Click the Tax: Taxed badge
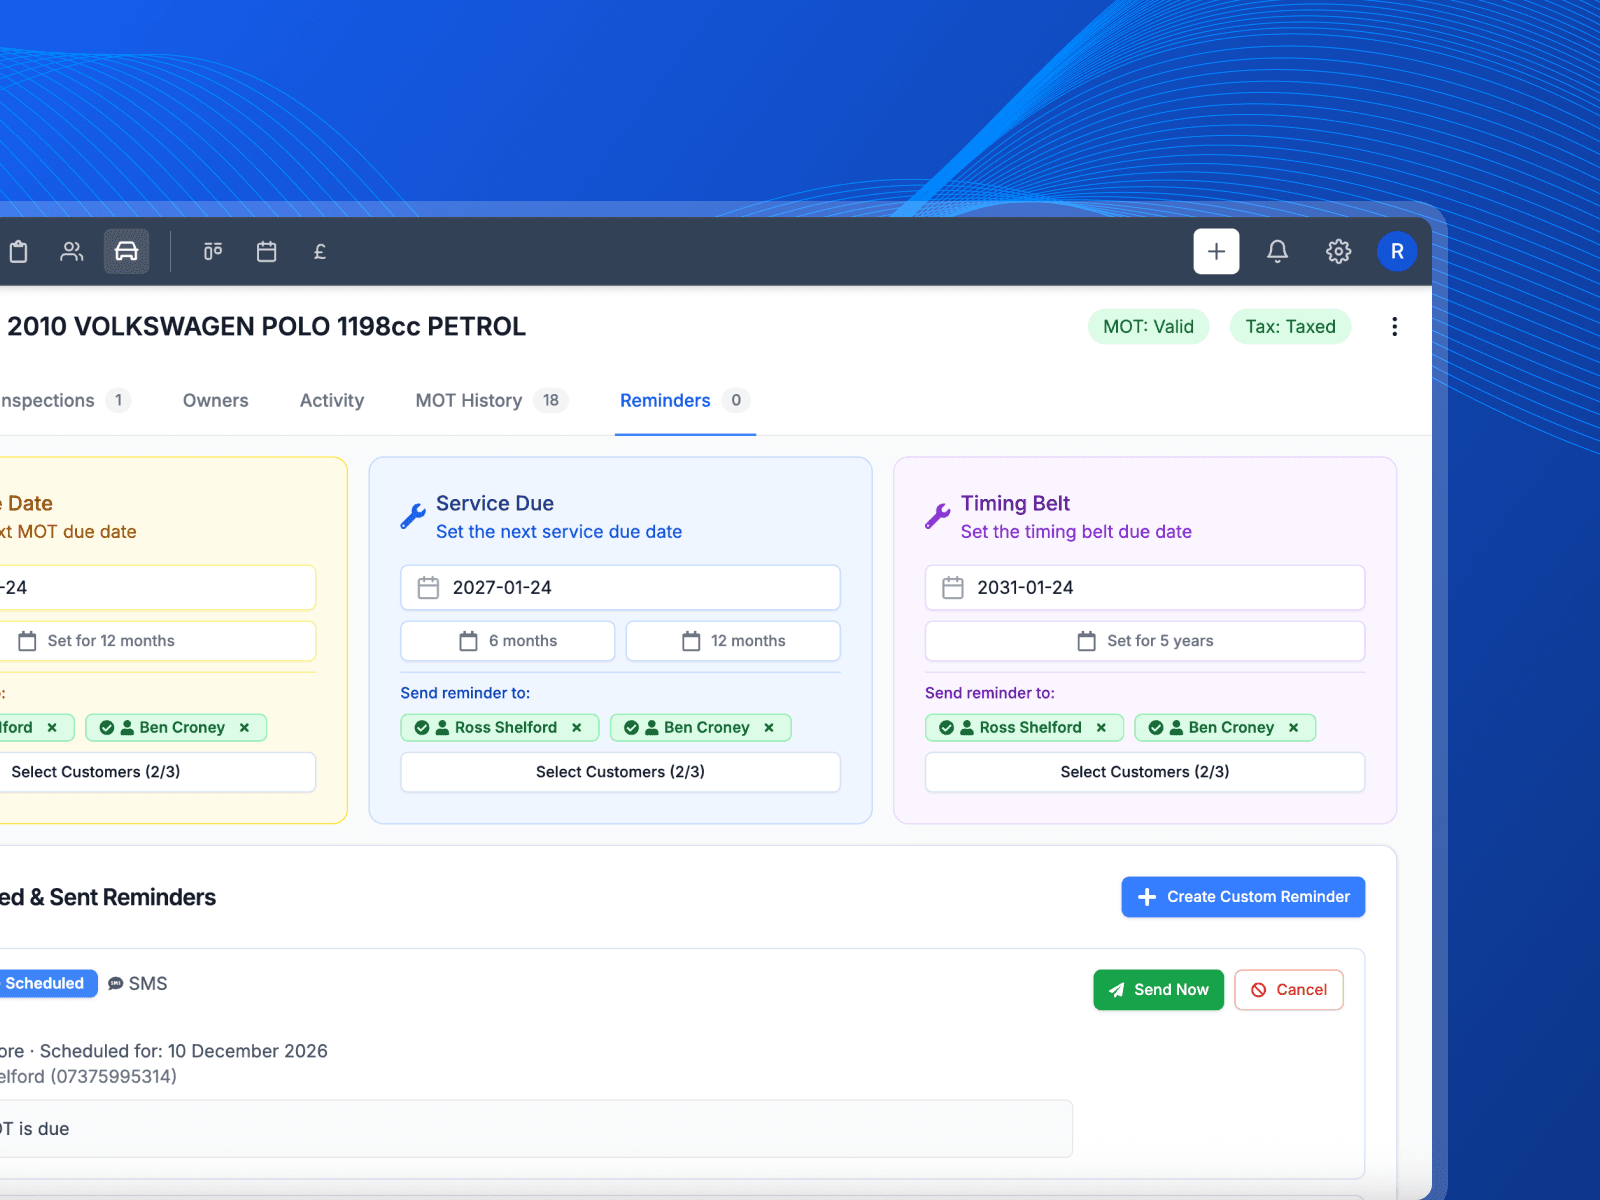The width and height of the screenshot is (1600, 1200). point(1290,327)
